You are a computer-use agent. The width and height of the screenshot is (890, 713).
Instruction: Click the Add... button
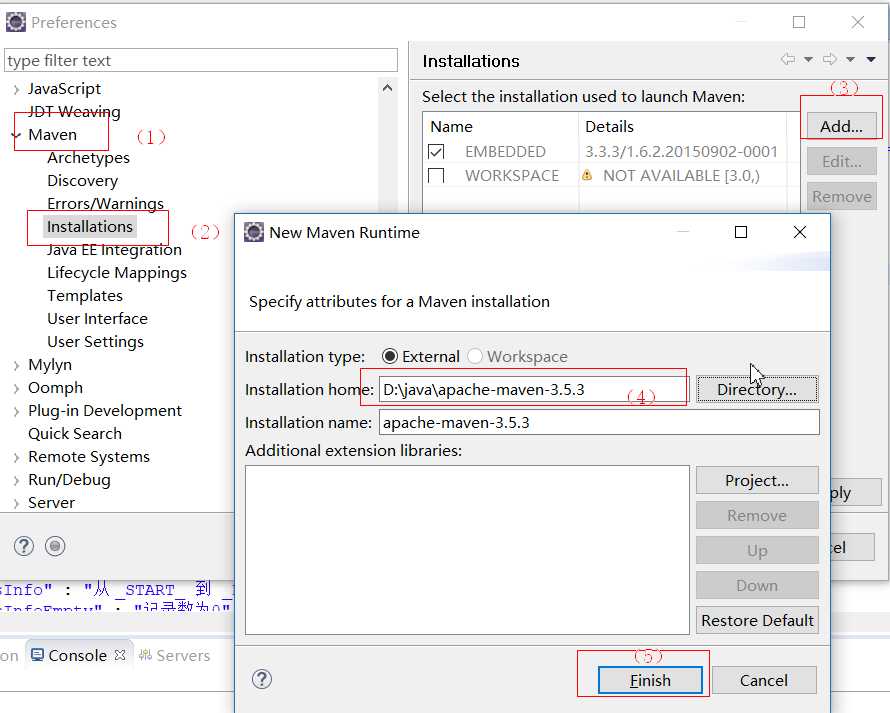tap(841, 126)
